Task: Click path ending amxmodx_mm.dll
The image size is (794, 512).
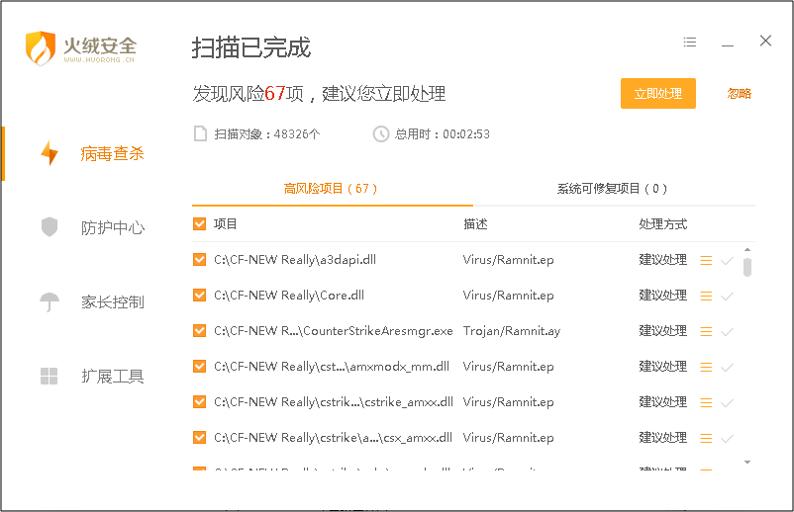Action: point(332,366)
